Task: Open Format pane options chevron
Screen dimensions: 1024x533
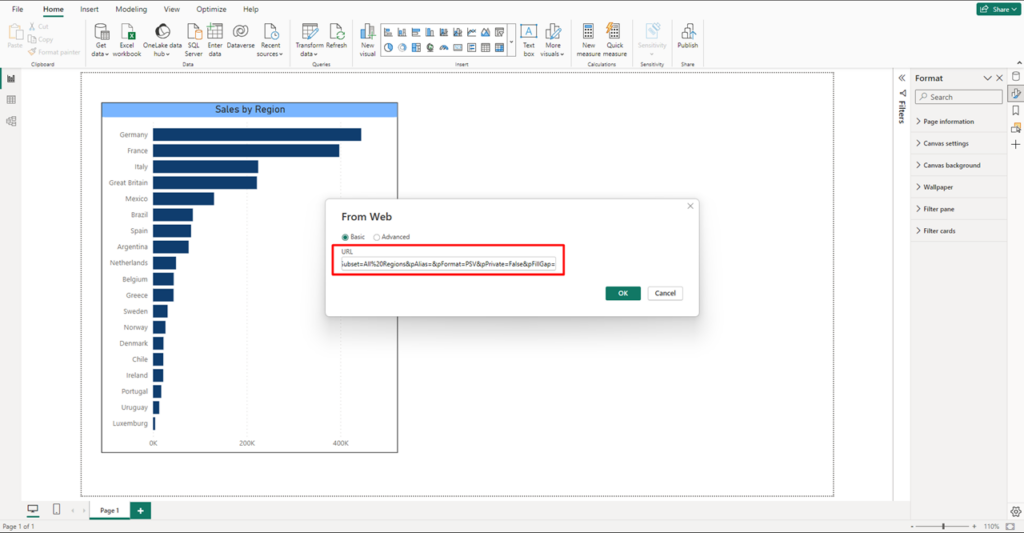Action: click(987, 78)
